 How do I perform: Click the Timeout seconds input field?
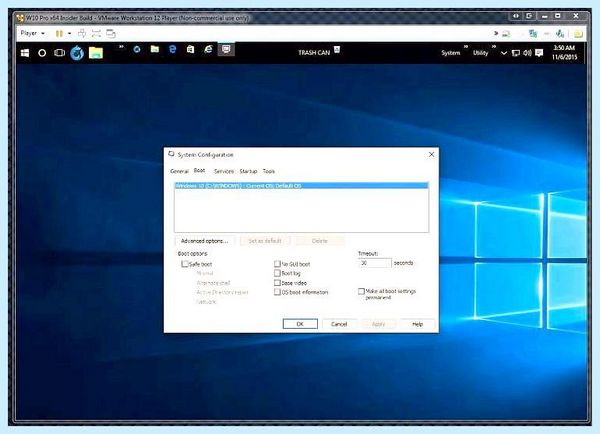pos(375,263)
